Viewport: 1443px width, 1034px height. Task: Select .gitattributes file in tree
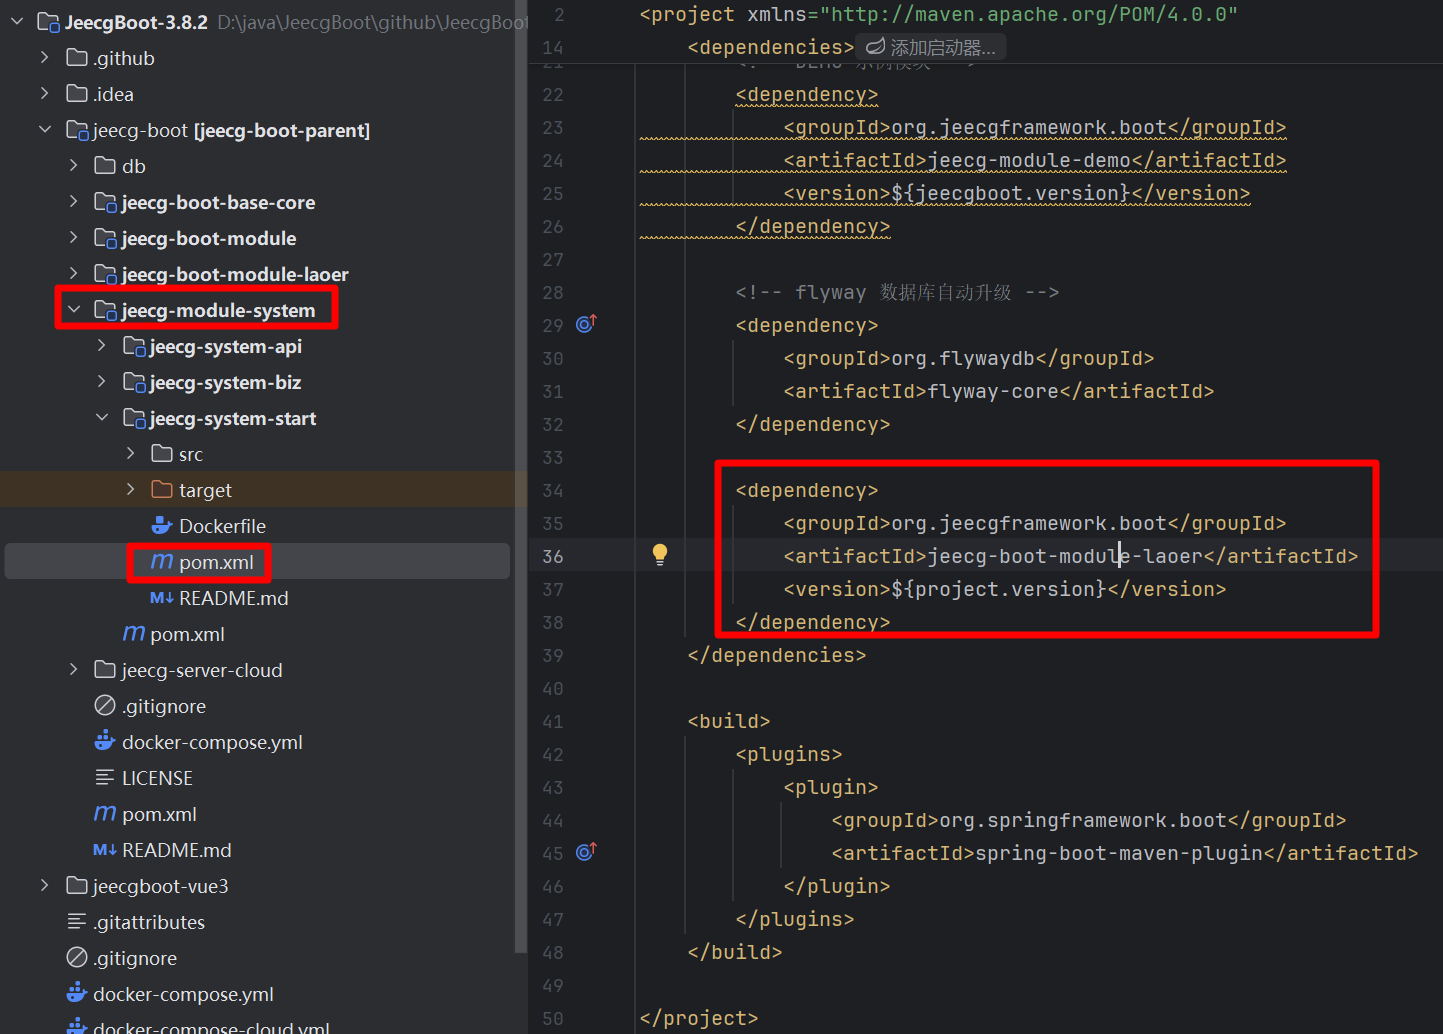(x=149, y=922)
